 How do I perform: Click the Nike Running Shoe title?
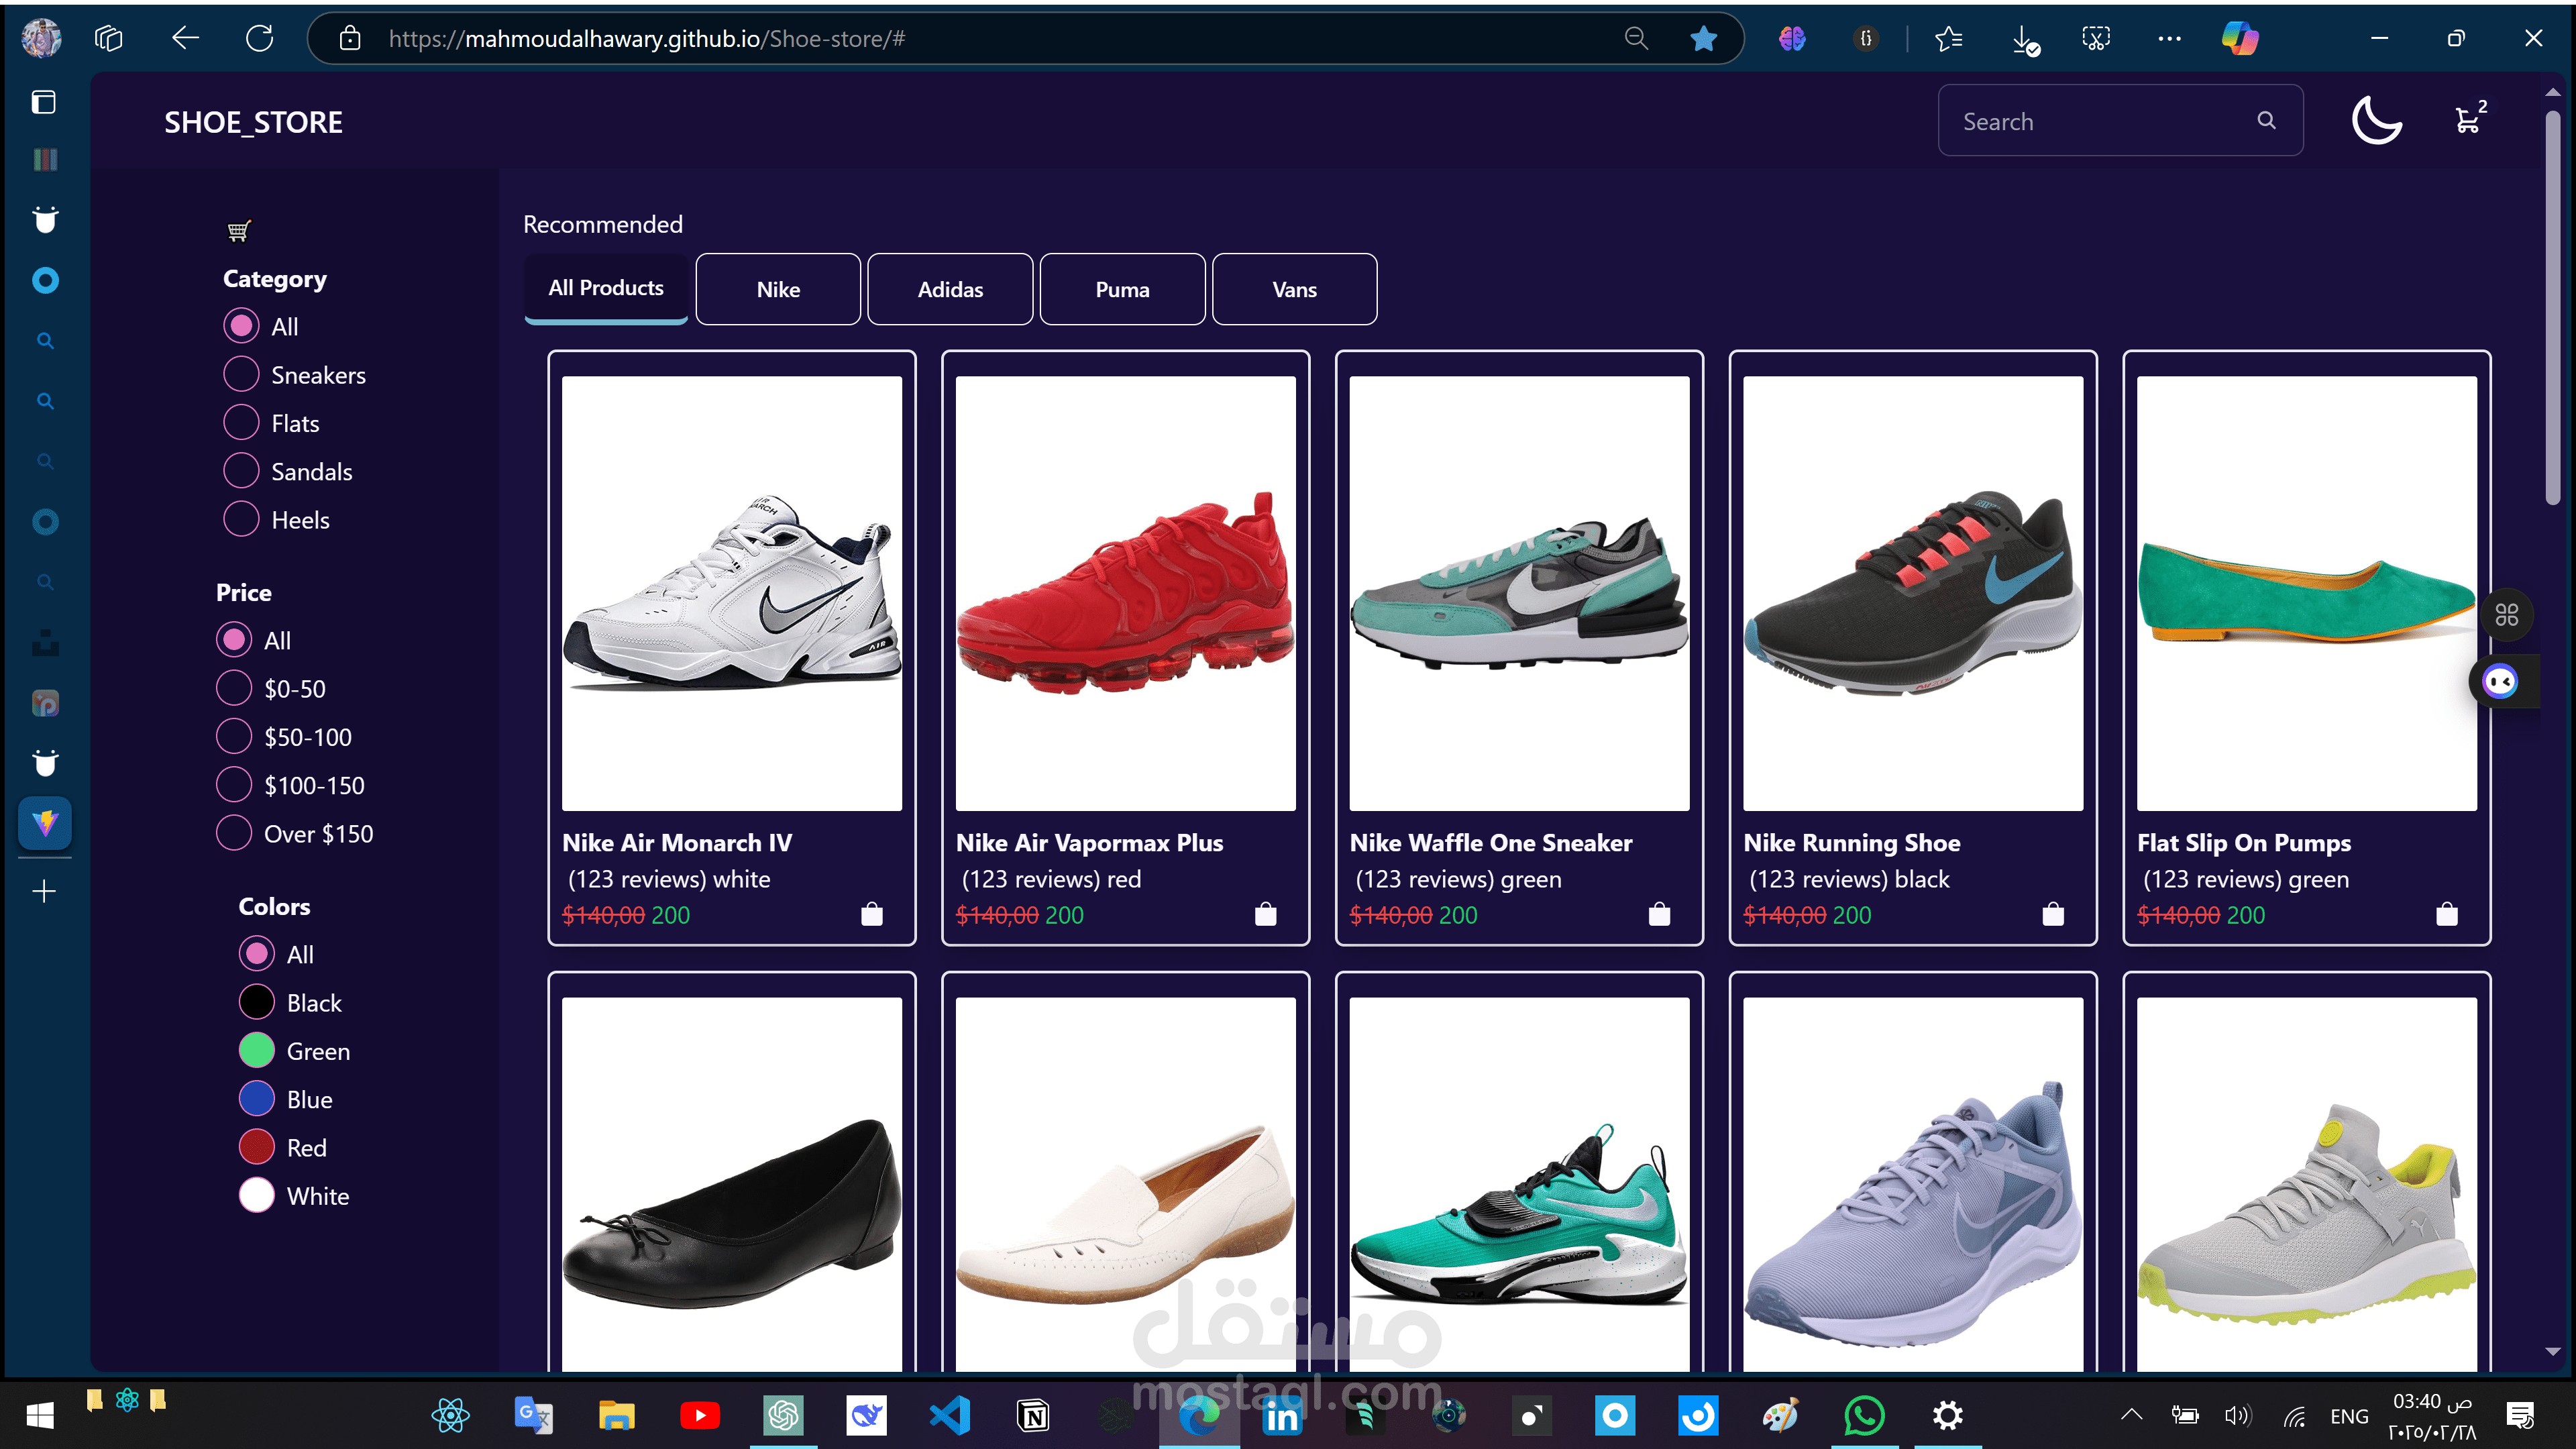1852,842
